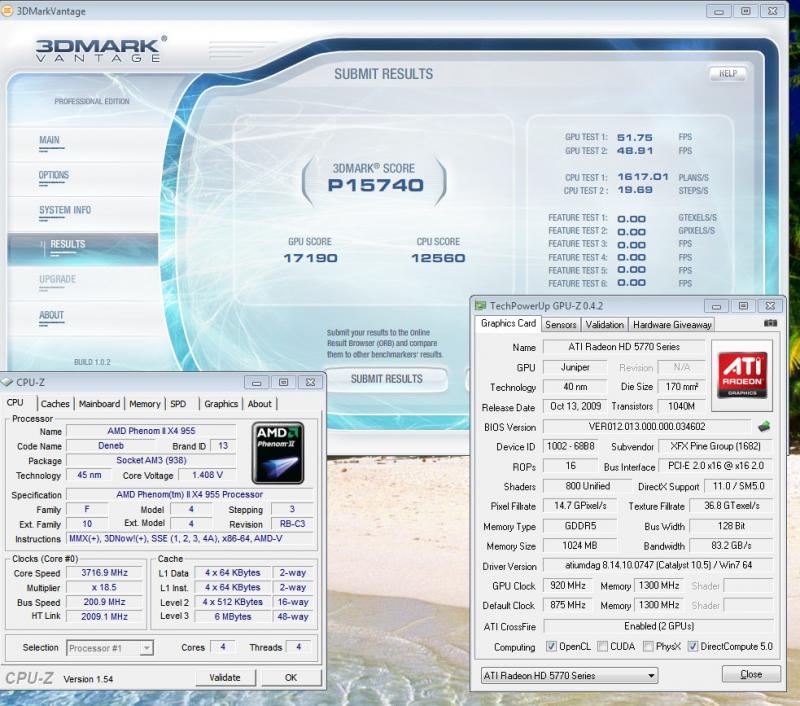Open the Mainboard tab in CPU-Z
Viewport: 800px width, 706px height.
click(x=99, y=404)
